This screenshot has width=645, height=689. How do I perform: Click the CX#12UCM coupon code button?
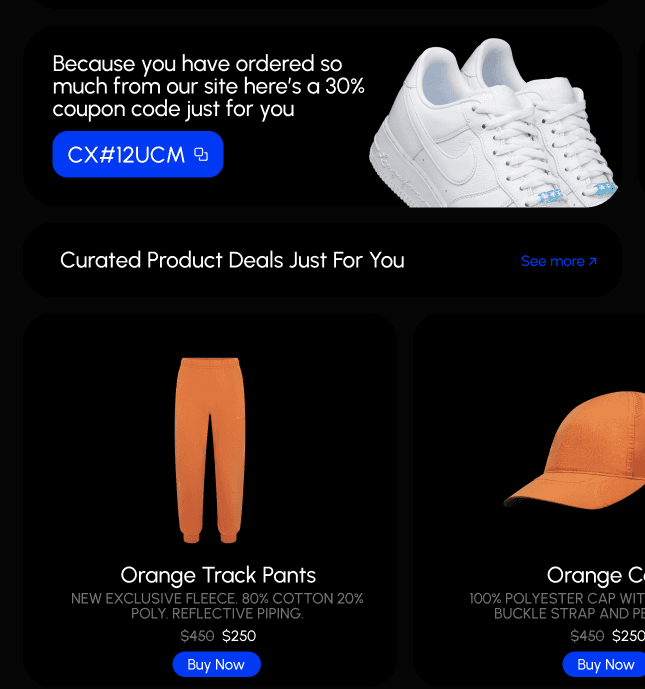point(138,154)
